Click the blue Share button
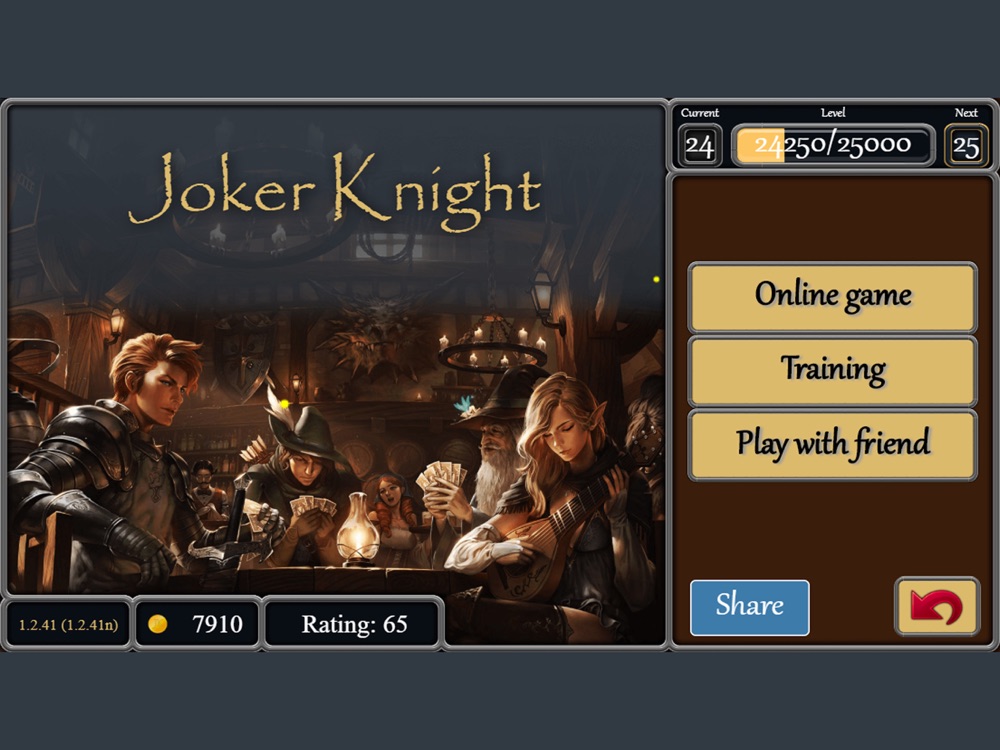This screenshot has height=750, width=1000. tap(749, 607)
